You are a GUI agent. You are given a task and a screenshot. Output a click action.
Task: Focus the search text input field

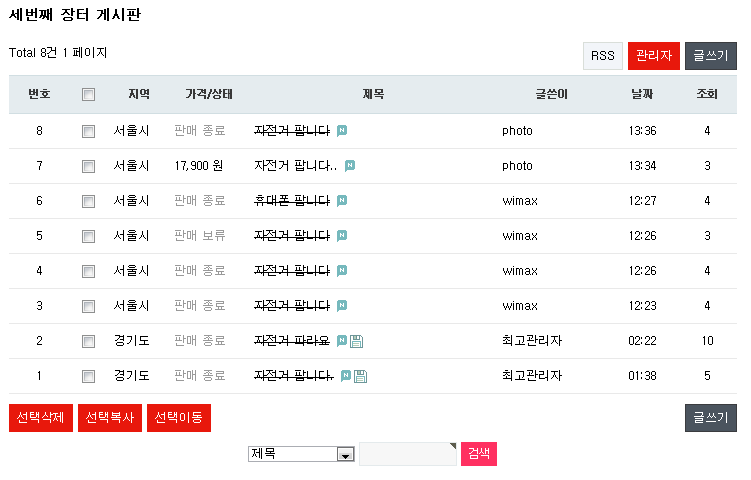(x=407, y=454)
